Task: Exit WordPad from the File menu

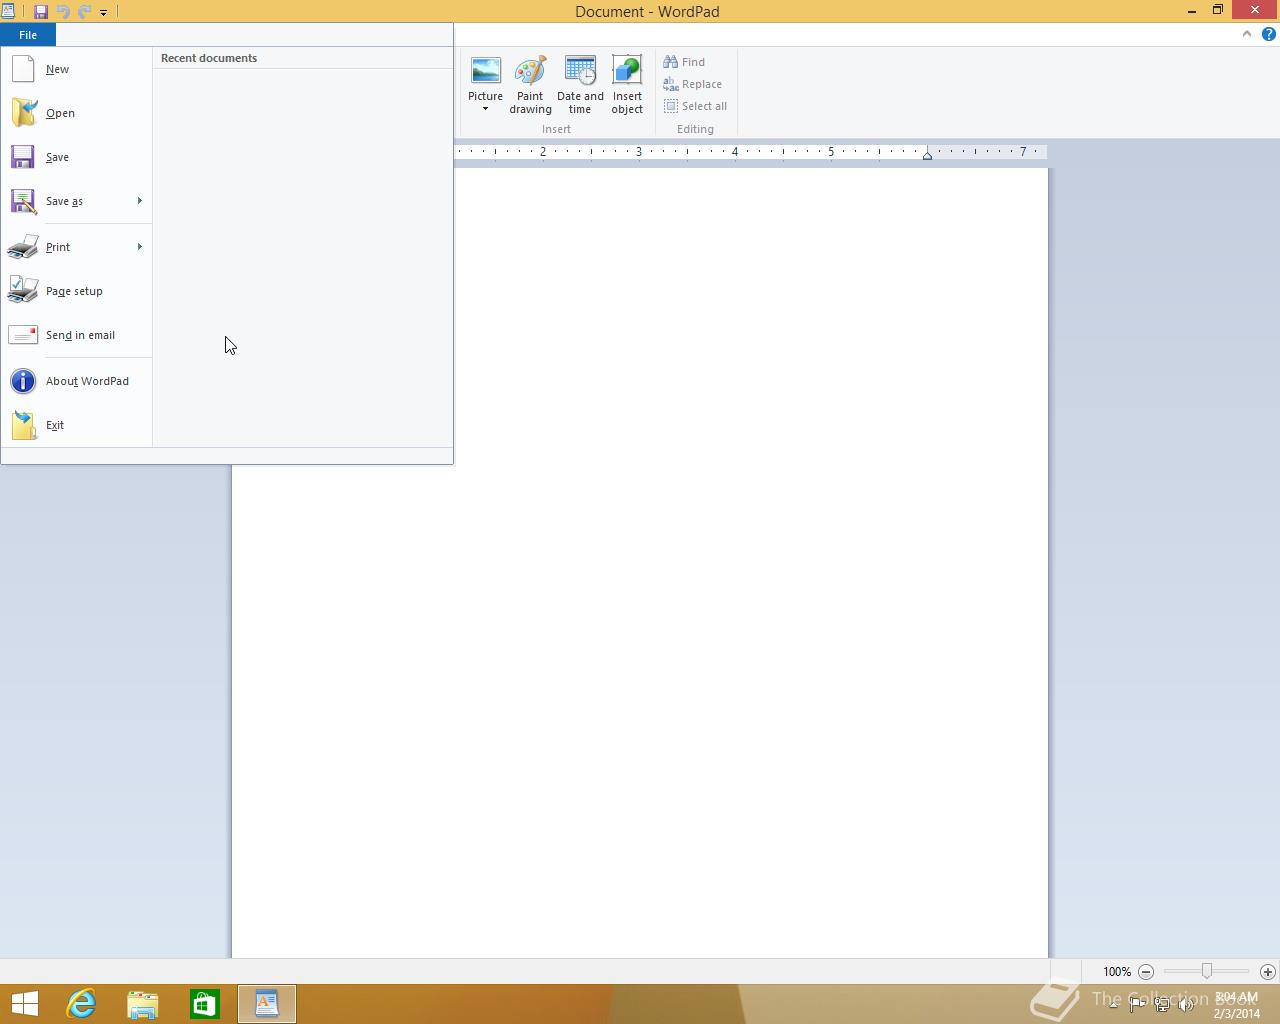Action: 77,425
